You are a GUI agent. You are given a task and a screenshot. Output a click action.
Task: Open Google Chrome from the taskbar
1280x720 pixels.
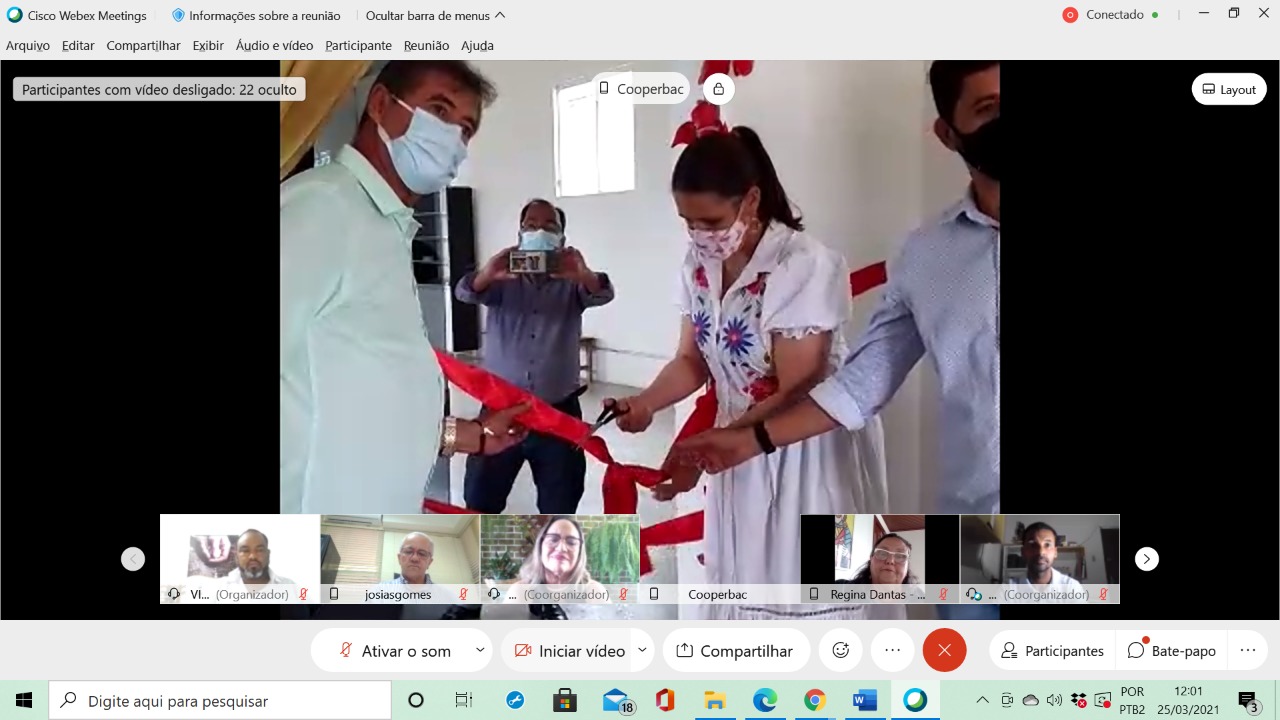point(814,700)
